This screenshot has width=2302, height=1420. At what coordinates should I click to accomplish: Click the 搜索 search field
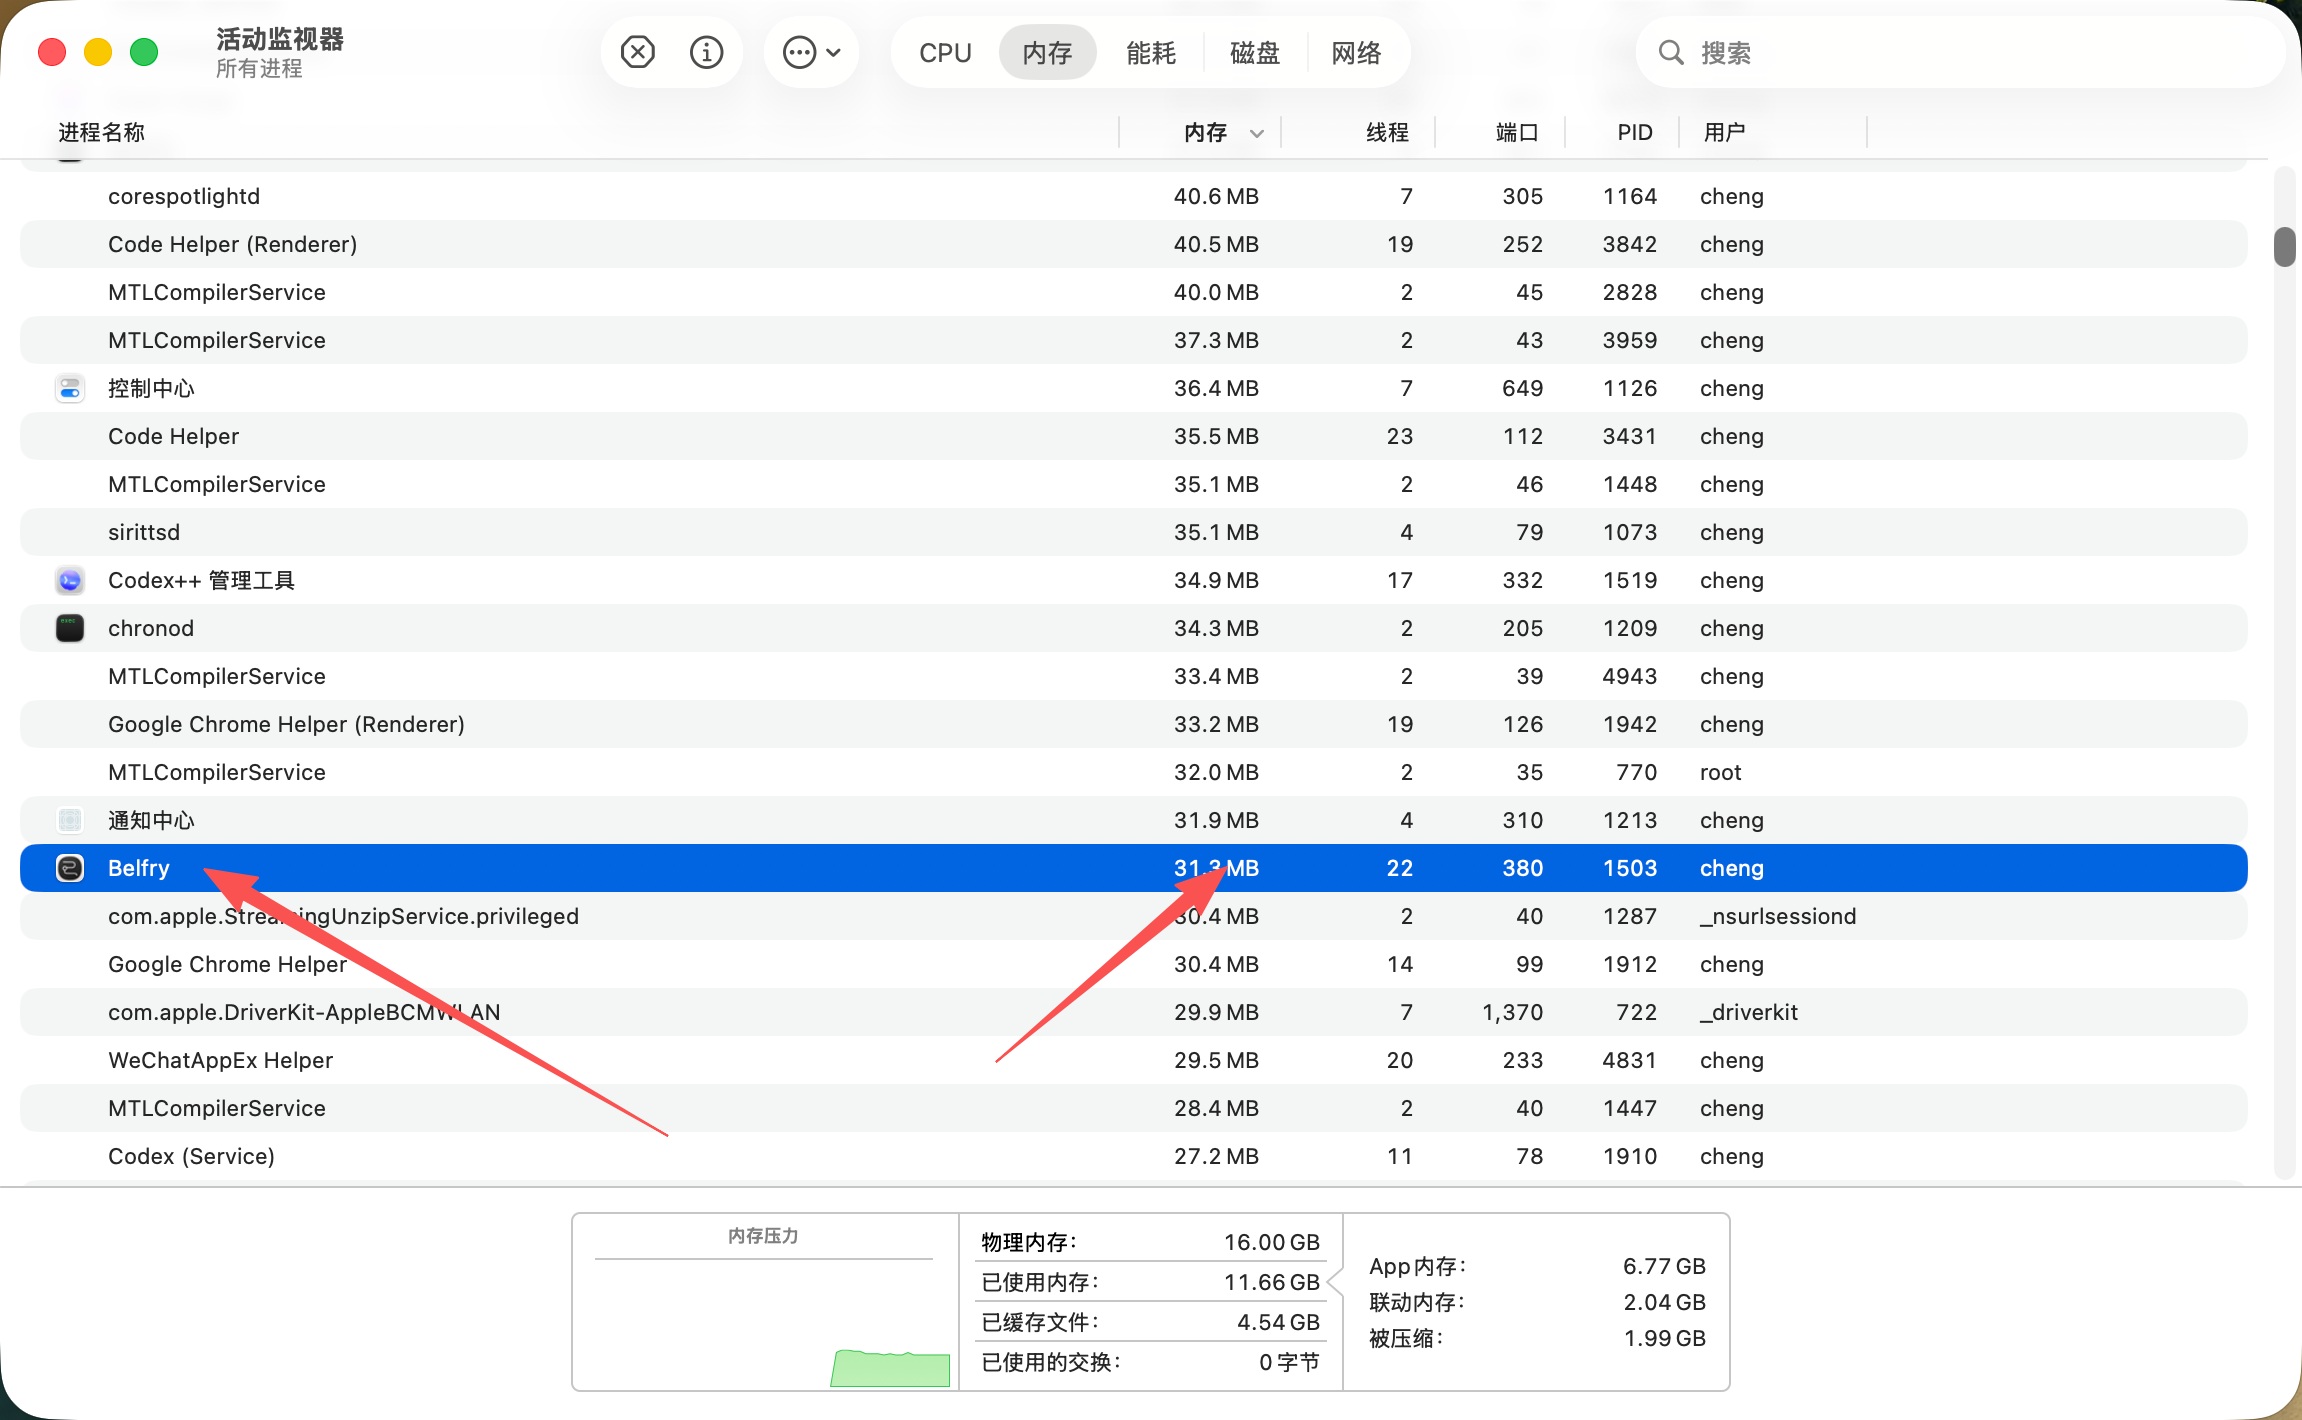pos(1960,52)
